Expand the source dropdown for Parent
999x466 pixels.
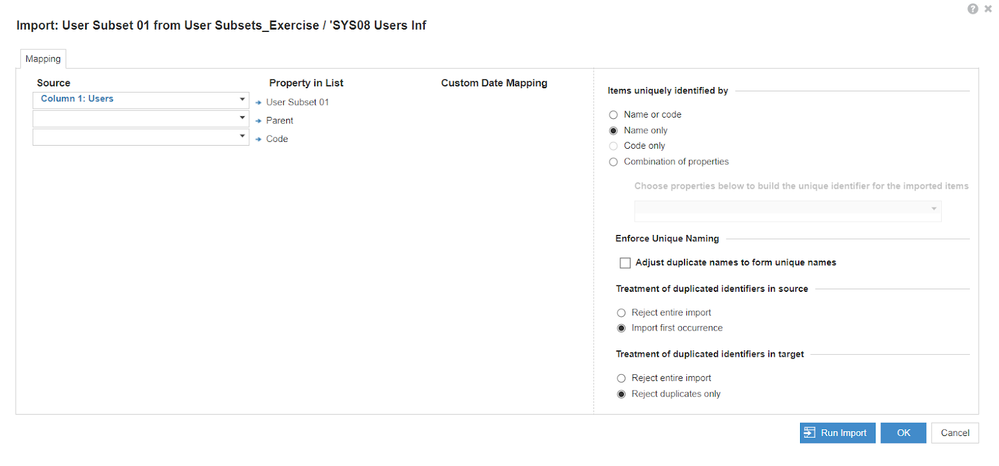click(141, 119)
